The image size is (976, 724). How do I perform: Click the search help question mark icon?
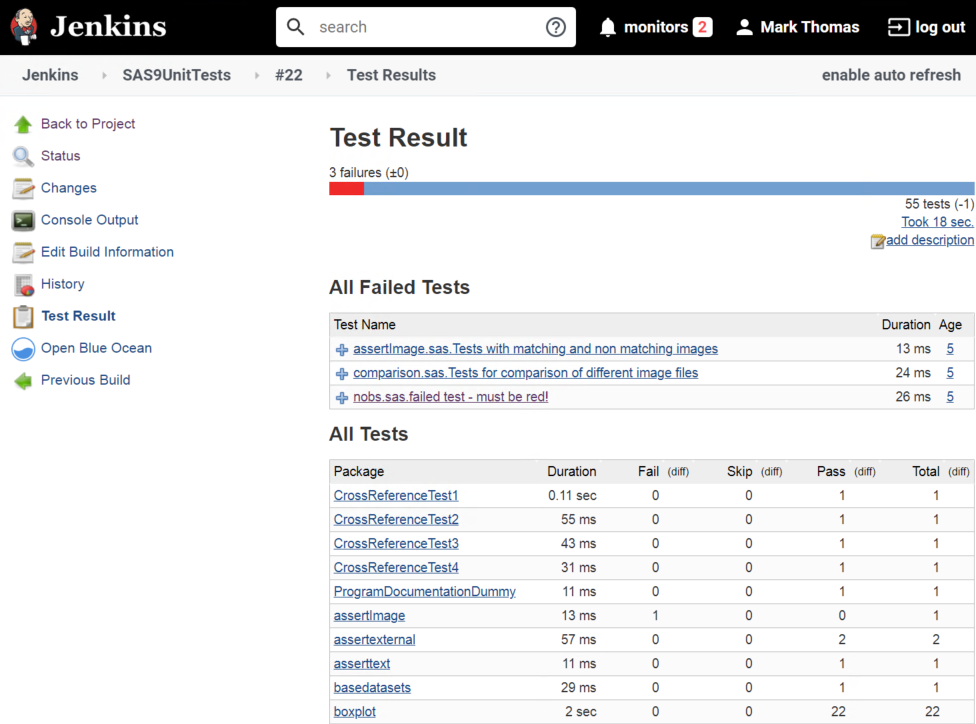point(556,27)
